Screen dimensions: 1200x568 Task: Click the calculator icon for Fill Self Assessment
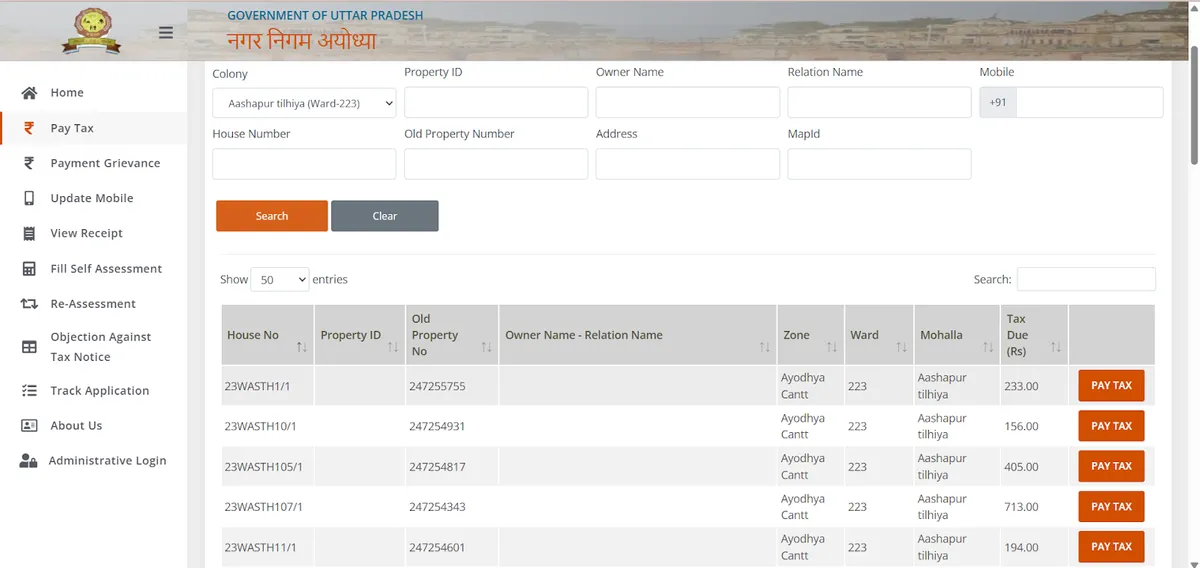30,269
